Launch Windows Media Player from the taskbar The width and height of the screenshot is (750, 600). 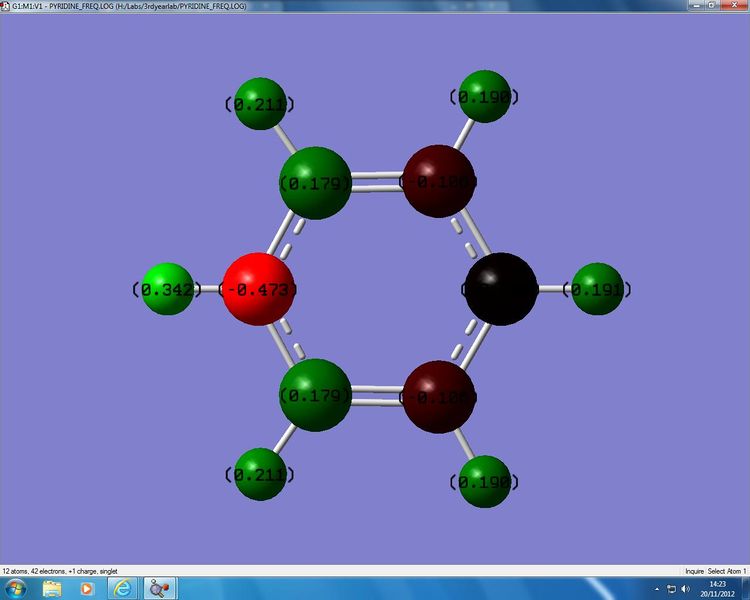[x=87, y=589]
